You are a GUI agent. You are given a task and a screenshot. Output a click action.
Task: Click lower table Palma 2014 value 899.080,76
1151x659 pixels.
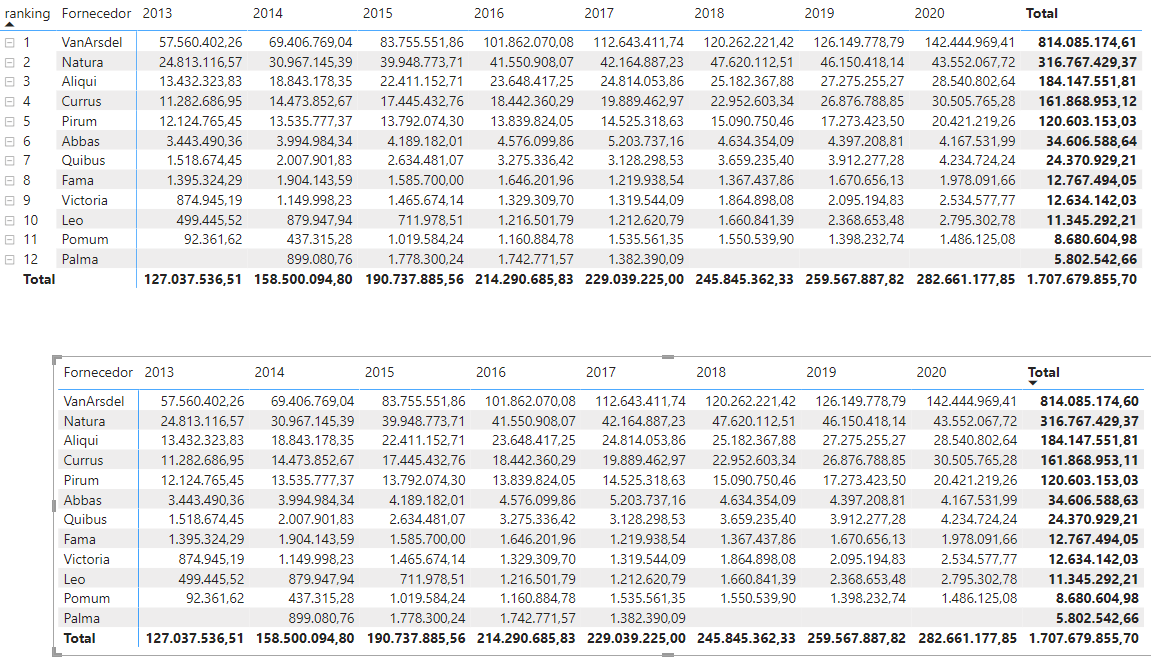coord(322,618)
